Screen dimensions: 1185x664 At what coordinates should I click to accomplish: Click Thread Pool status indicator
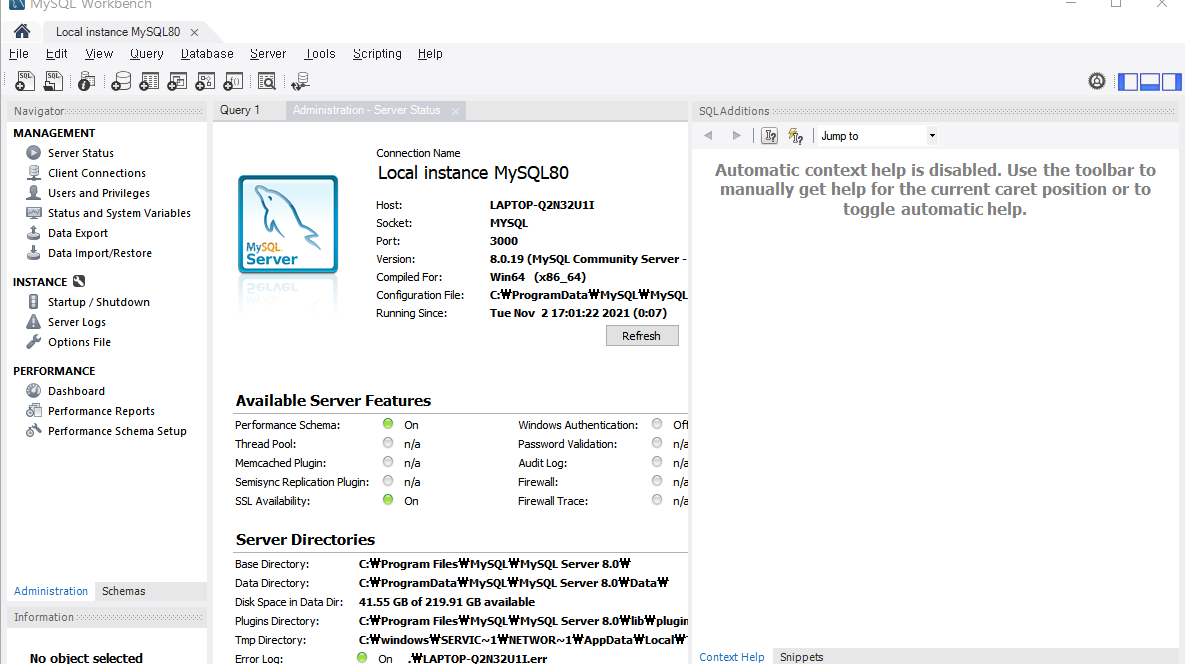[x=388, y=443]
